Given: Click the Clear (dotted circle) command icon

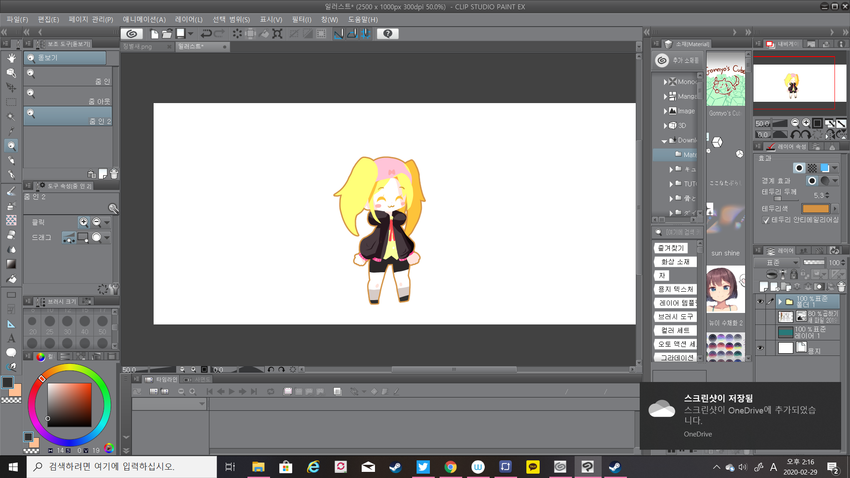Looking at the screenshot, I should click(x=237, y=34).
